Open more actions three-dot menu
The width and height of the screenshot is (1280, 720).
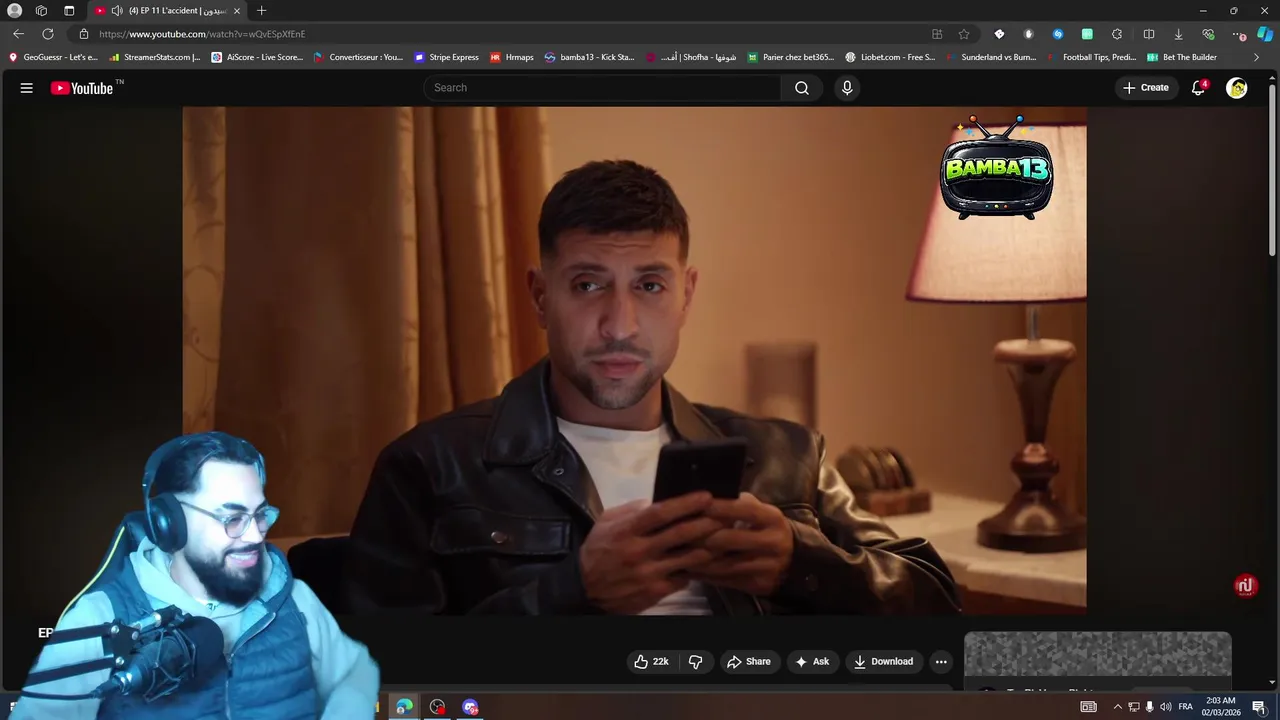pyautogui.click(x=941, y=662)
